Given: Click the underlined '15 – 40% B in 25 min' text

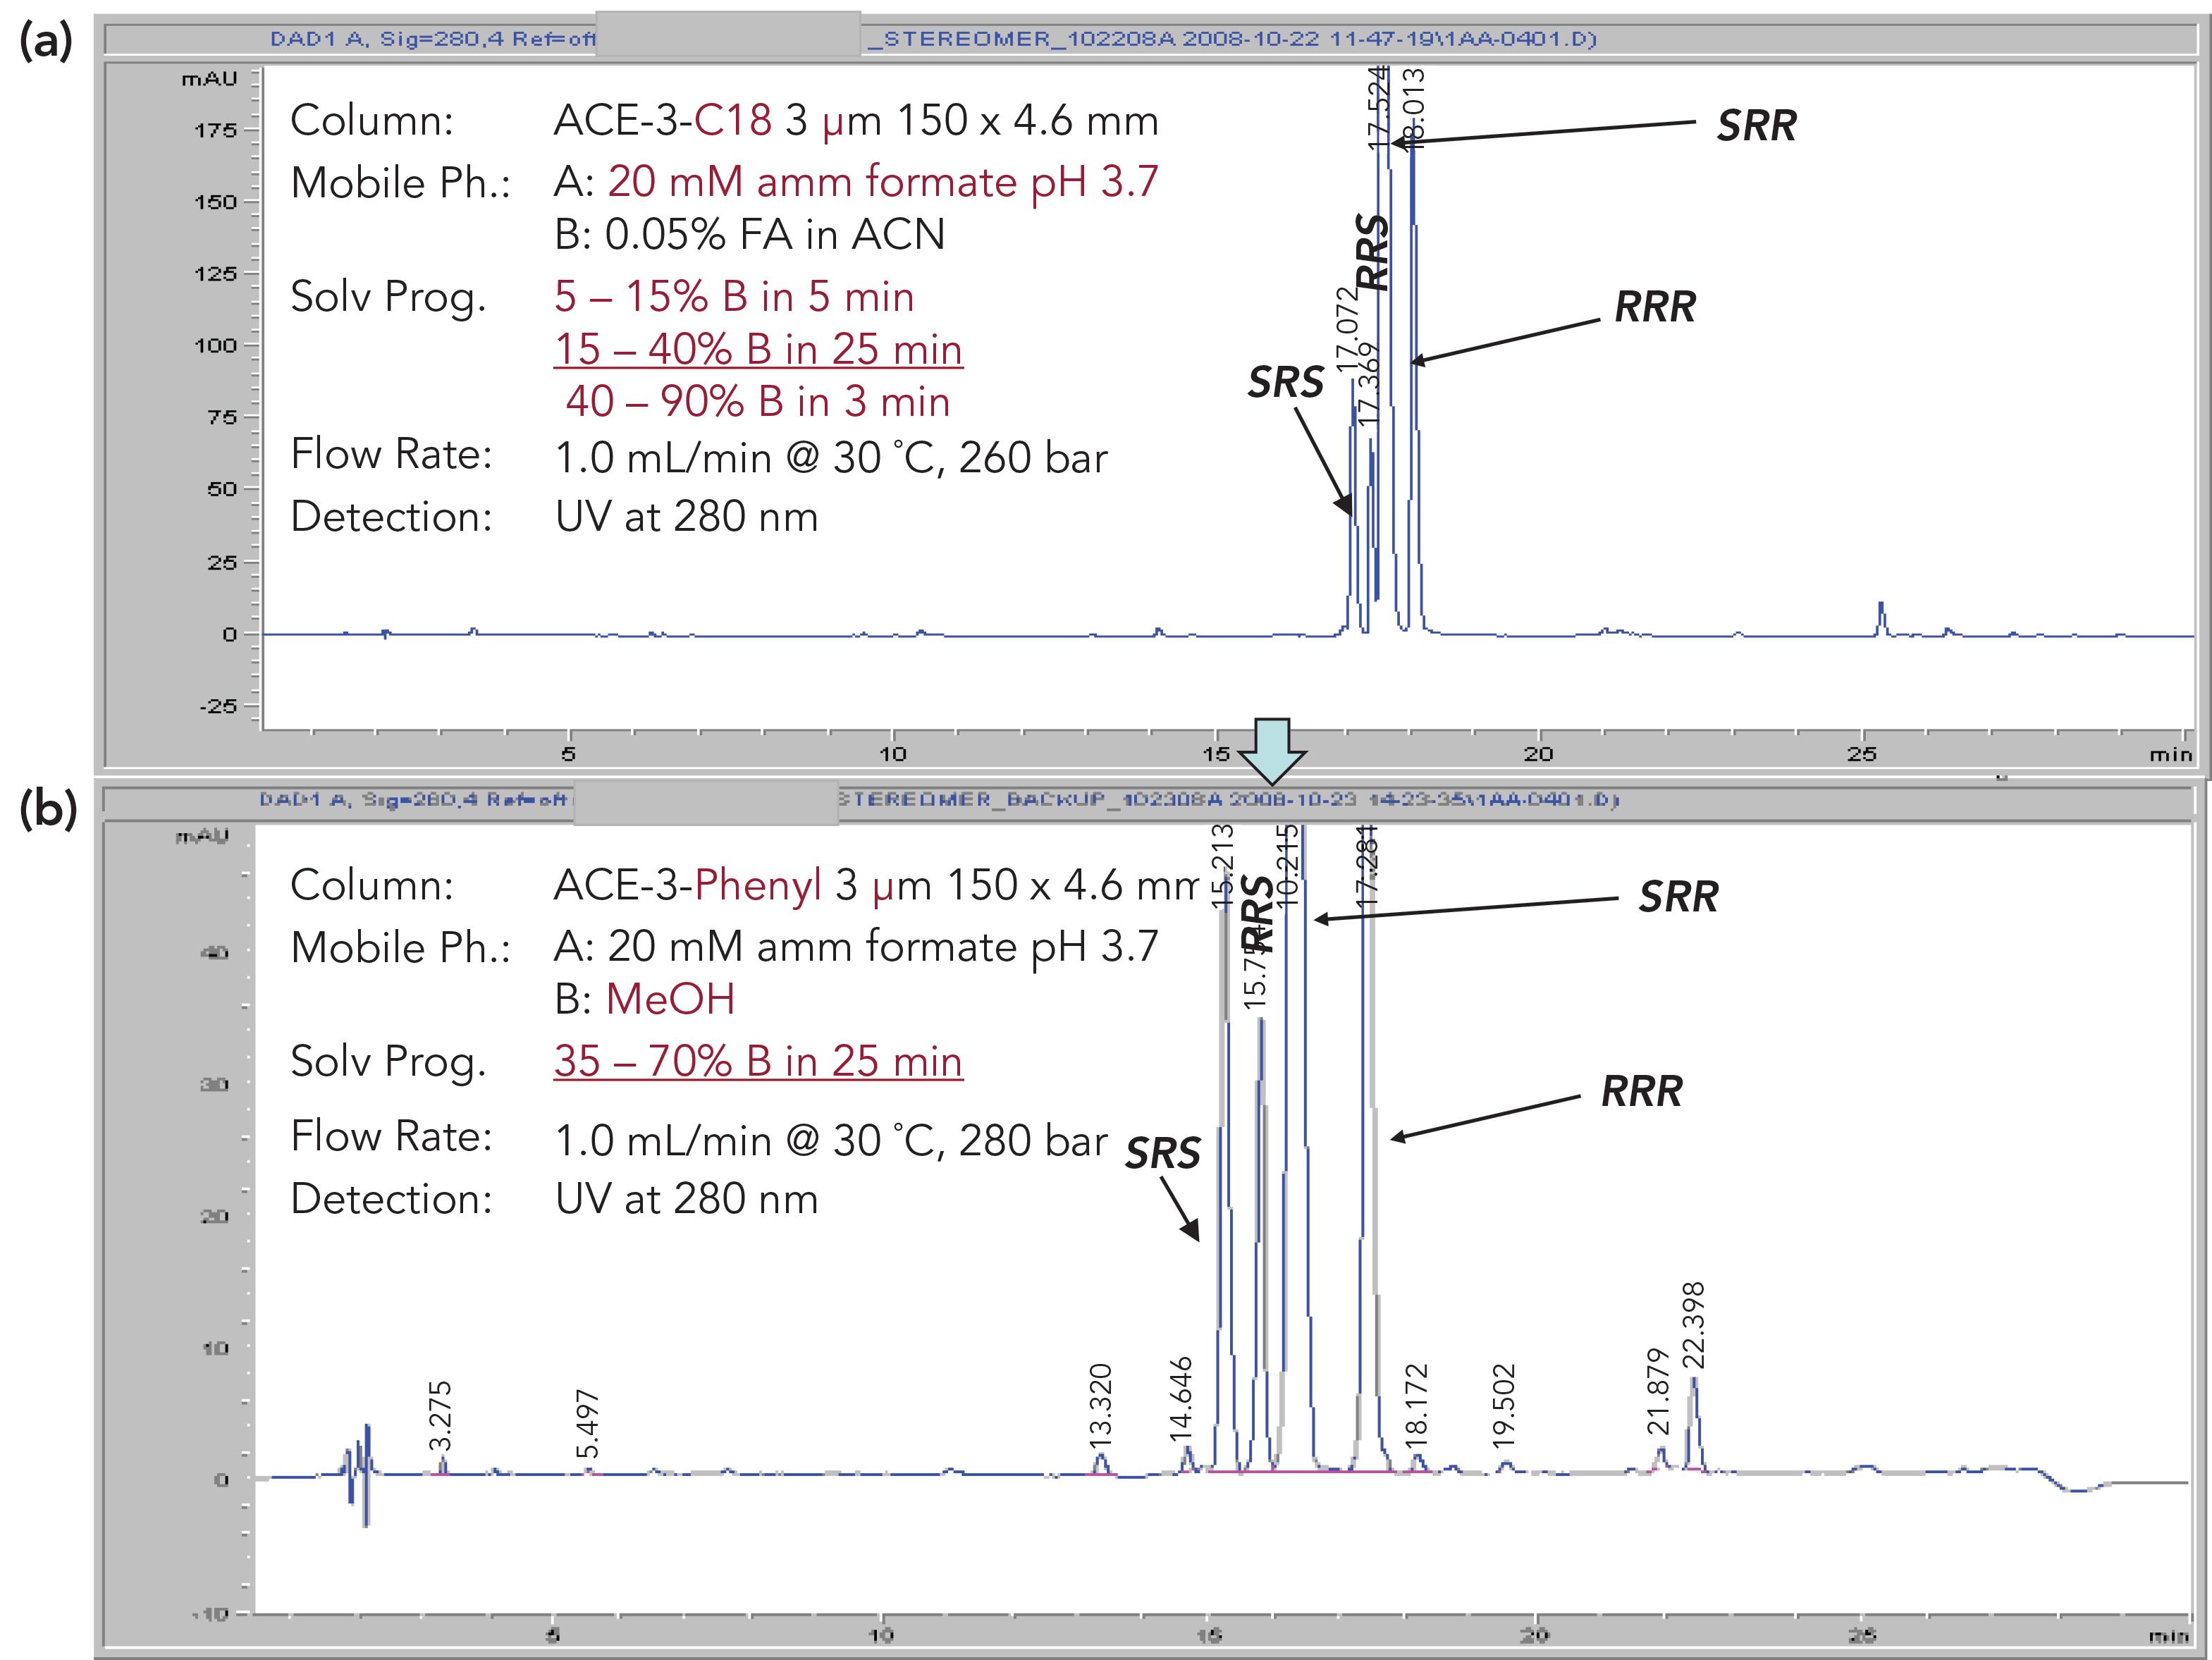Looking at the screenshot, I should pos(758,349).
